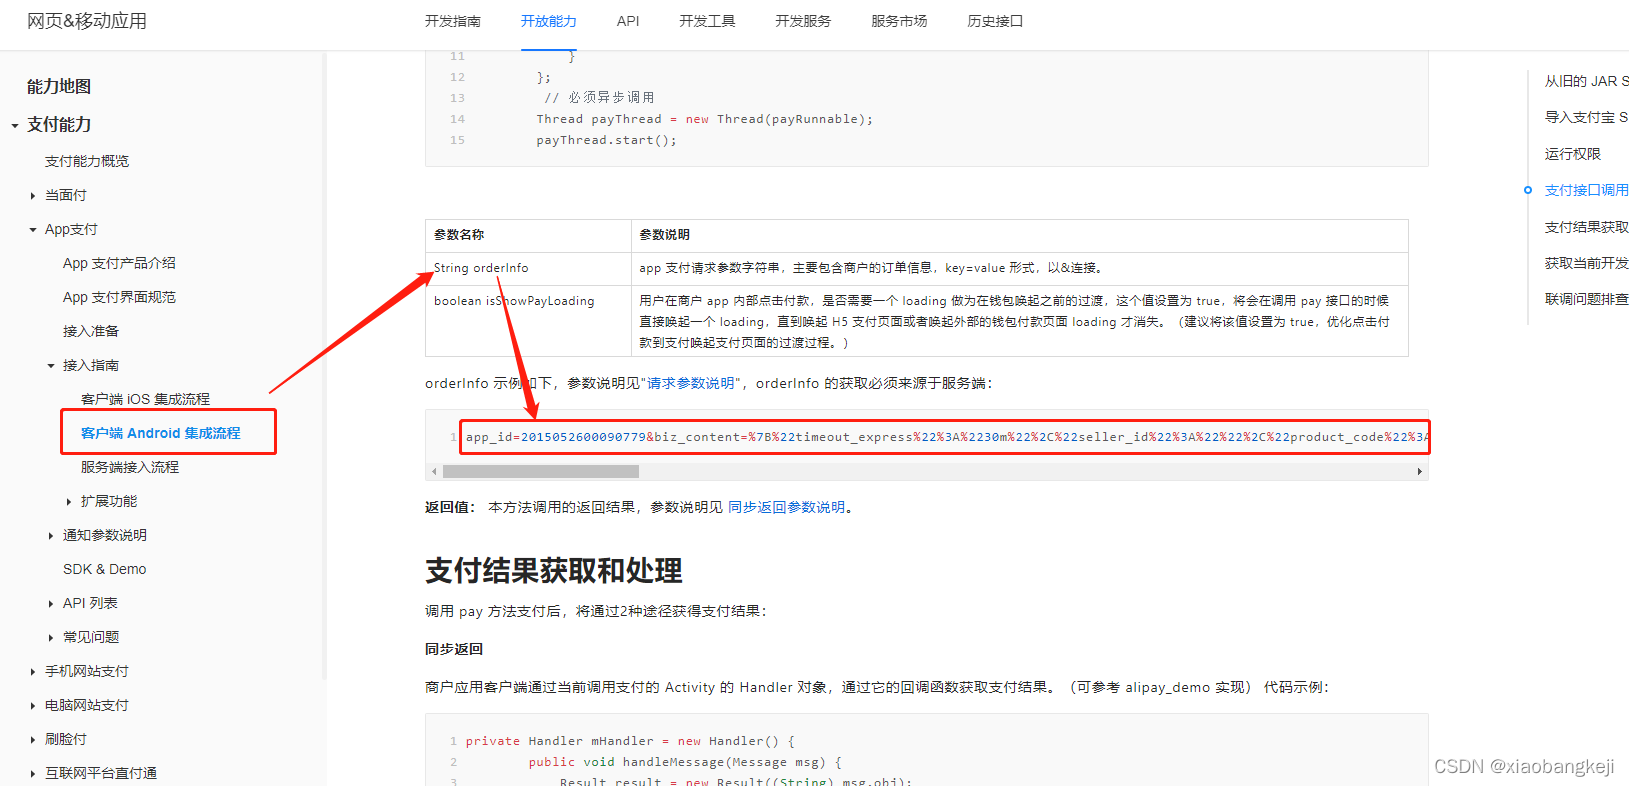Open SDK & Demo page
Viewport: 1629px width, 786px height.
tap(105, 569)
